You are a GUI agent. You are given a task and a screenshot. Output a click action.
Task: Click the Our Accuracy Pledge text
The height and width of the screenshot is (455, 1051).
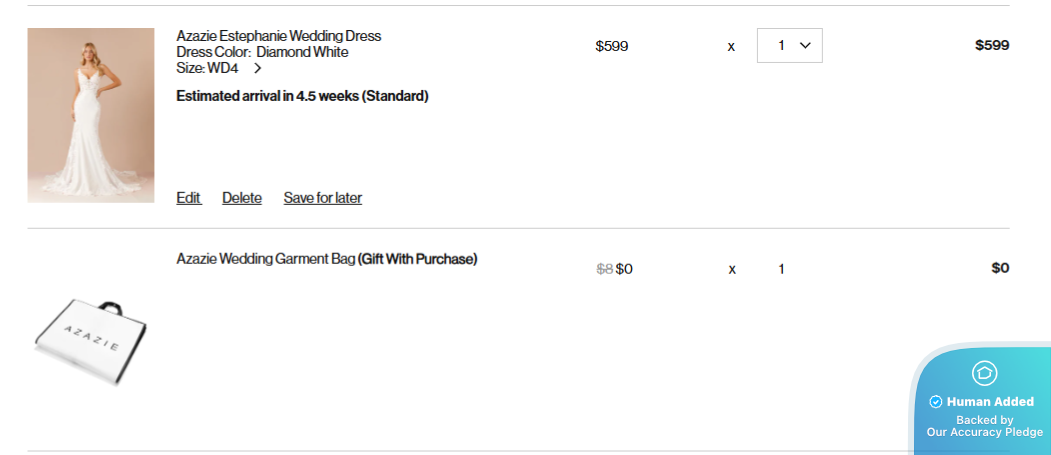(984, 432)
